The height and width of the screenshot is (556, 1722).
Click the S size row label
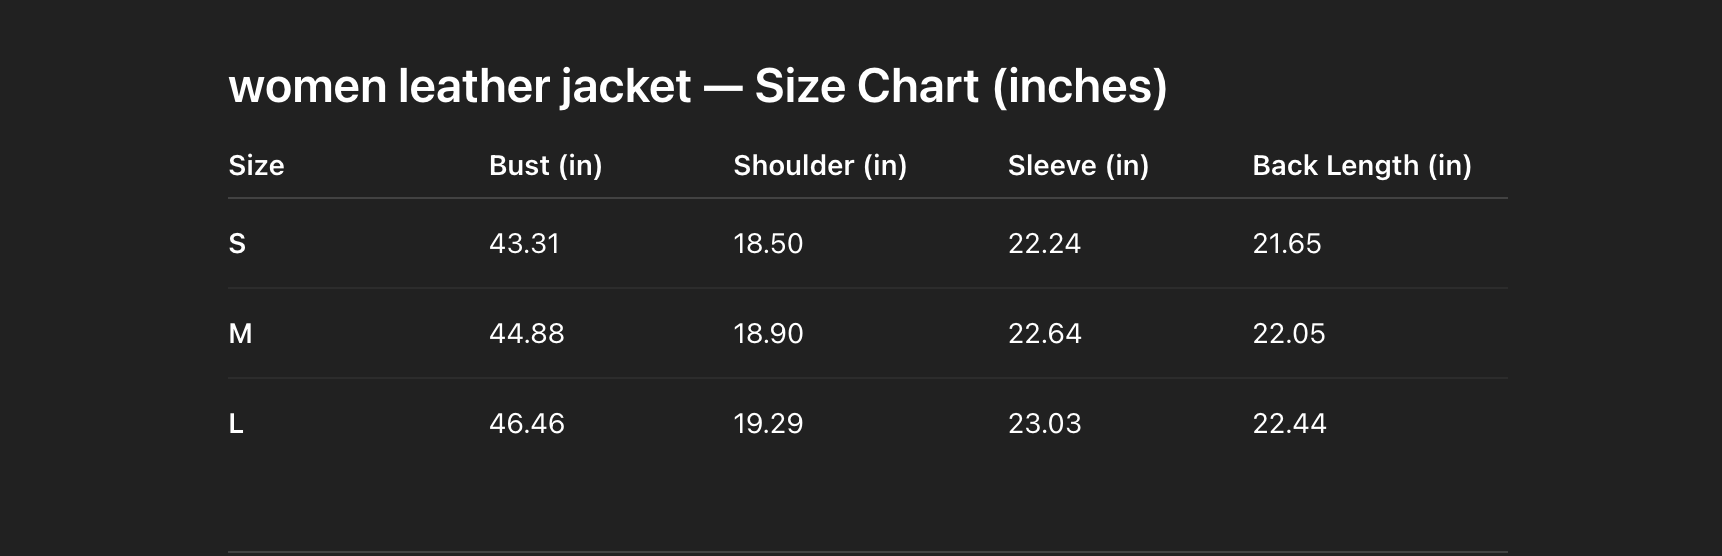pyautogui.click(x=237, y=244)
